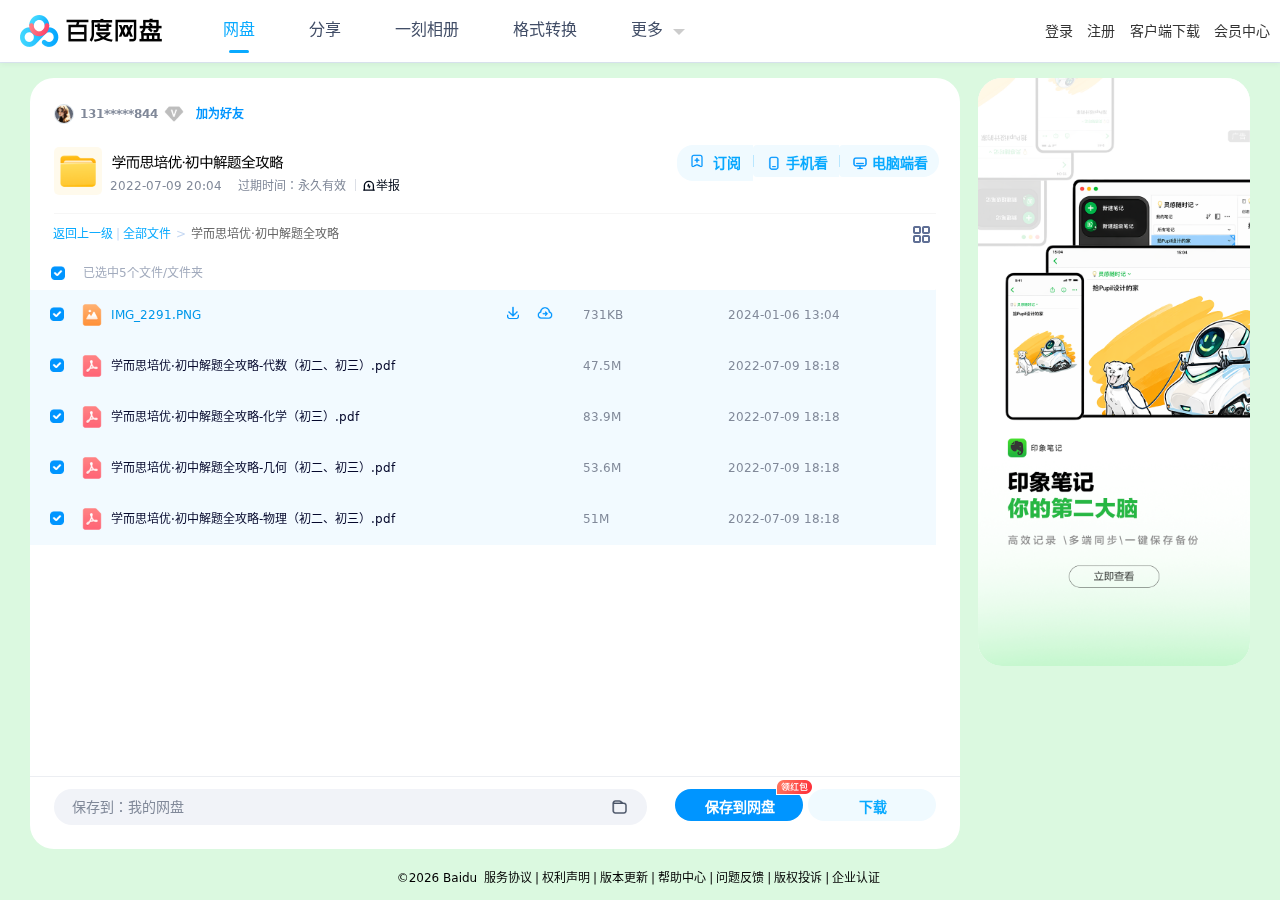Uncheck the 代数 PDF checkbox
Viewport: 1280px width, 900px height.
click(x=57, y=365)
